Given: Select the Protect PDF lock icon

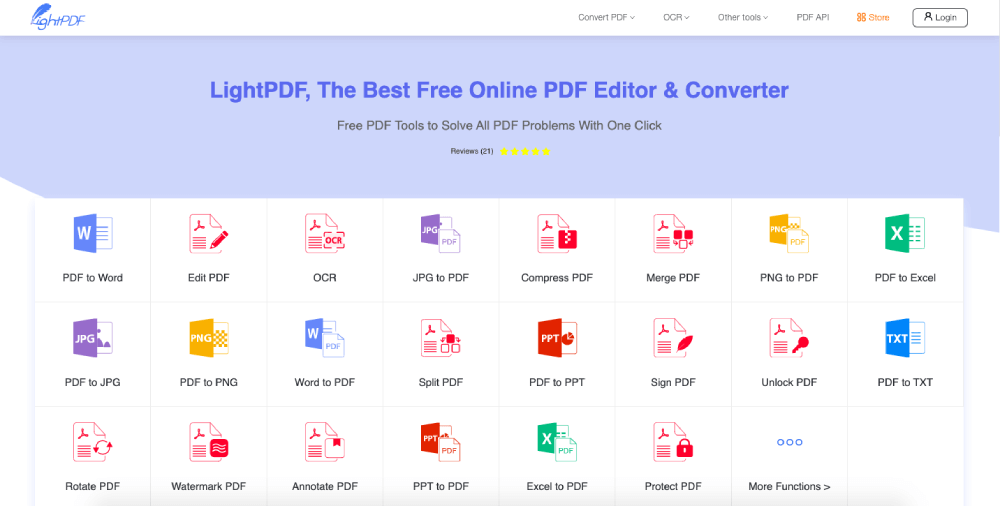Looking at the screenshot, I should pyautogui.click(x=673, y=442).
